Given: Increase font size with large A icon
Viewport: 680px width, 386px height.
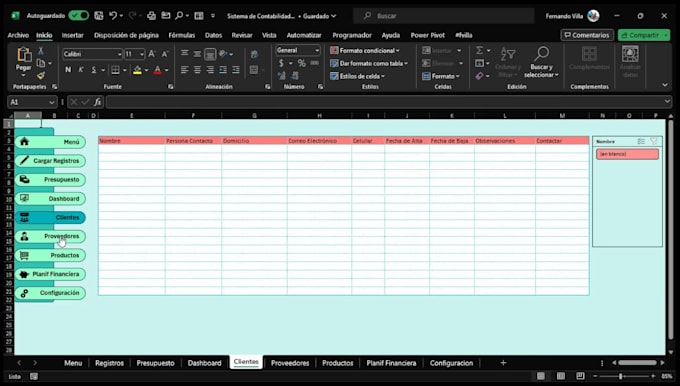Looking at the screenshot, I should (152, 54).
